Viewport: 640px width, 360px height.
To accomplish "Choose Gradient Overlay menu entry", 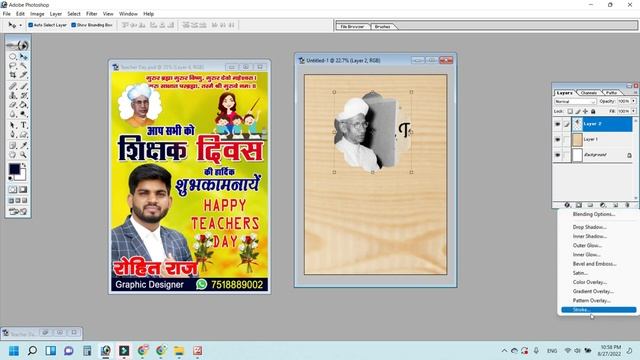I will (x=593, y=291).
